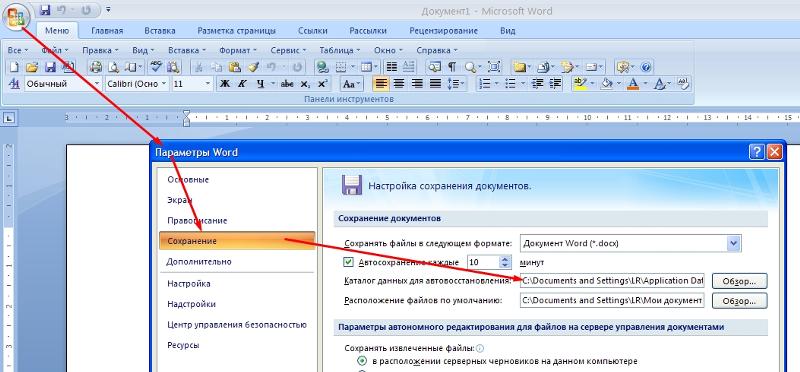Click the superscript x² icon
This screenshot has height=372, width=800.
coord(322,84)
